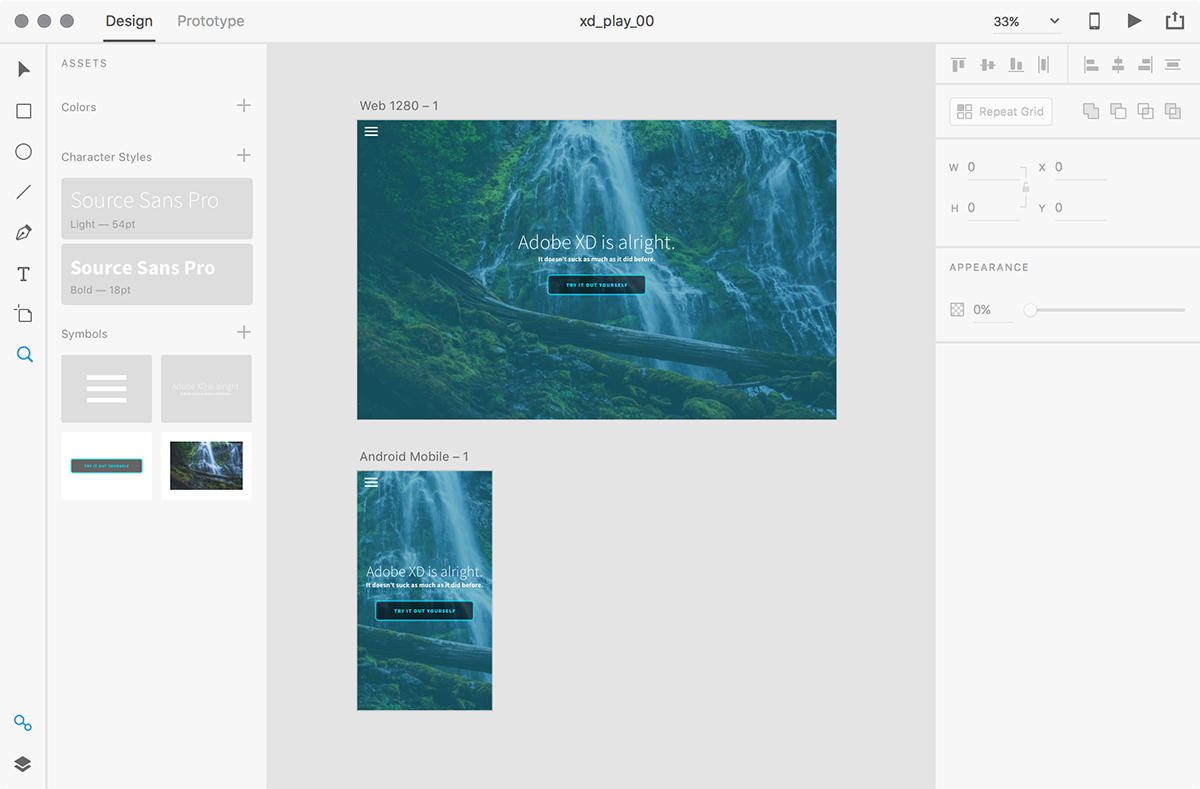Click the desktop preview play button
The width and height of the screenshot is (1200, 789).
point(1134,21)
